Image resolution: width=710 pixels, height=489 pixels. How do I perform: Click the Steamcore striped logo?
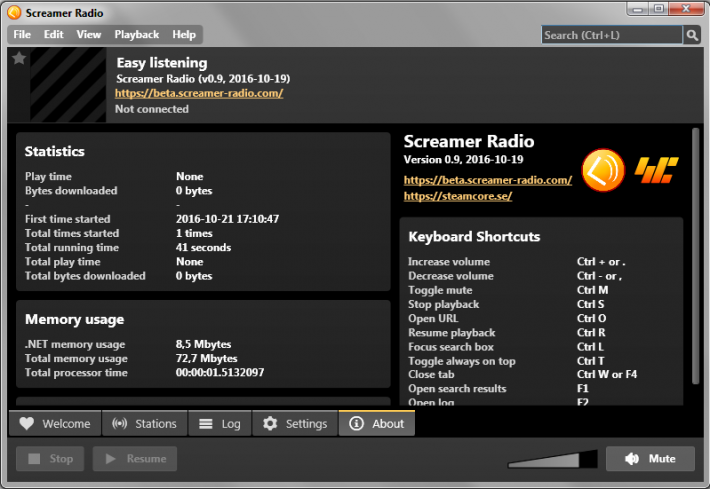(656, 170)
